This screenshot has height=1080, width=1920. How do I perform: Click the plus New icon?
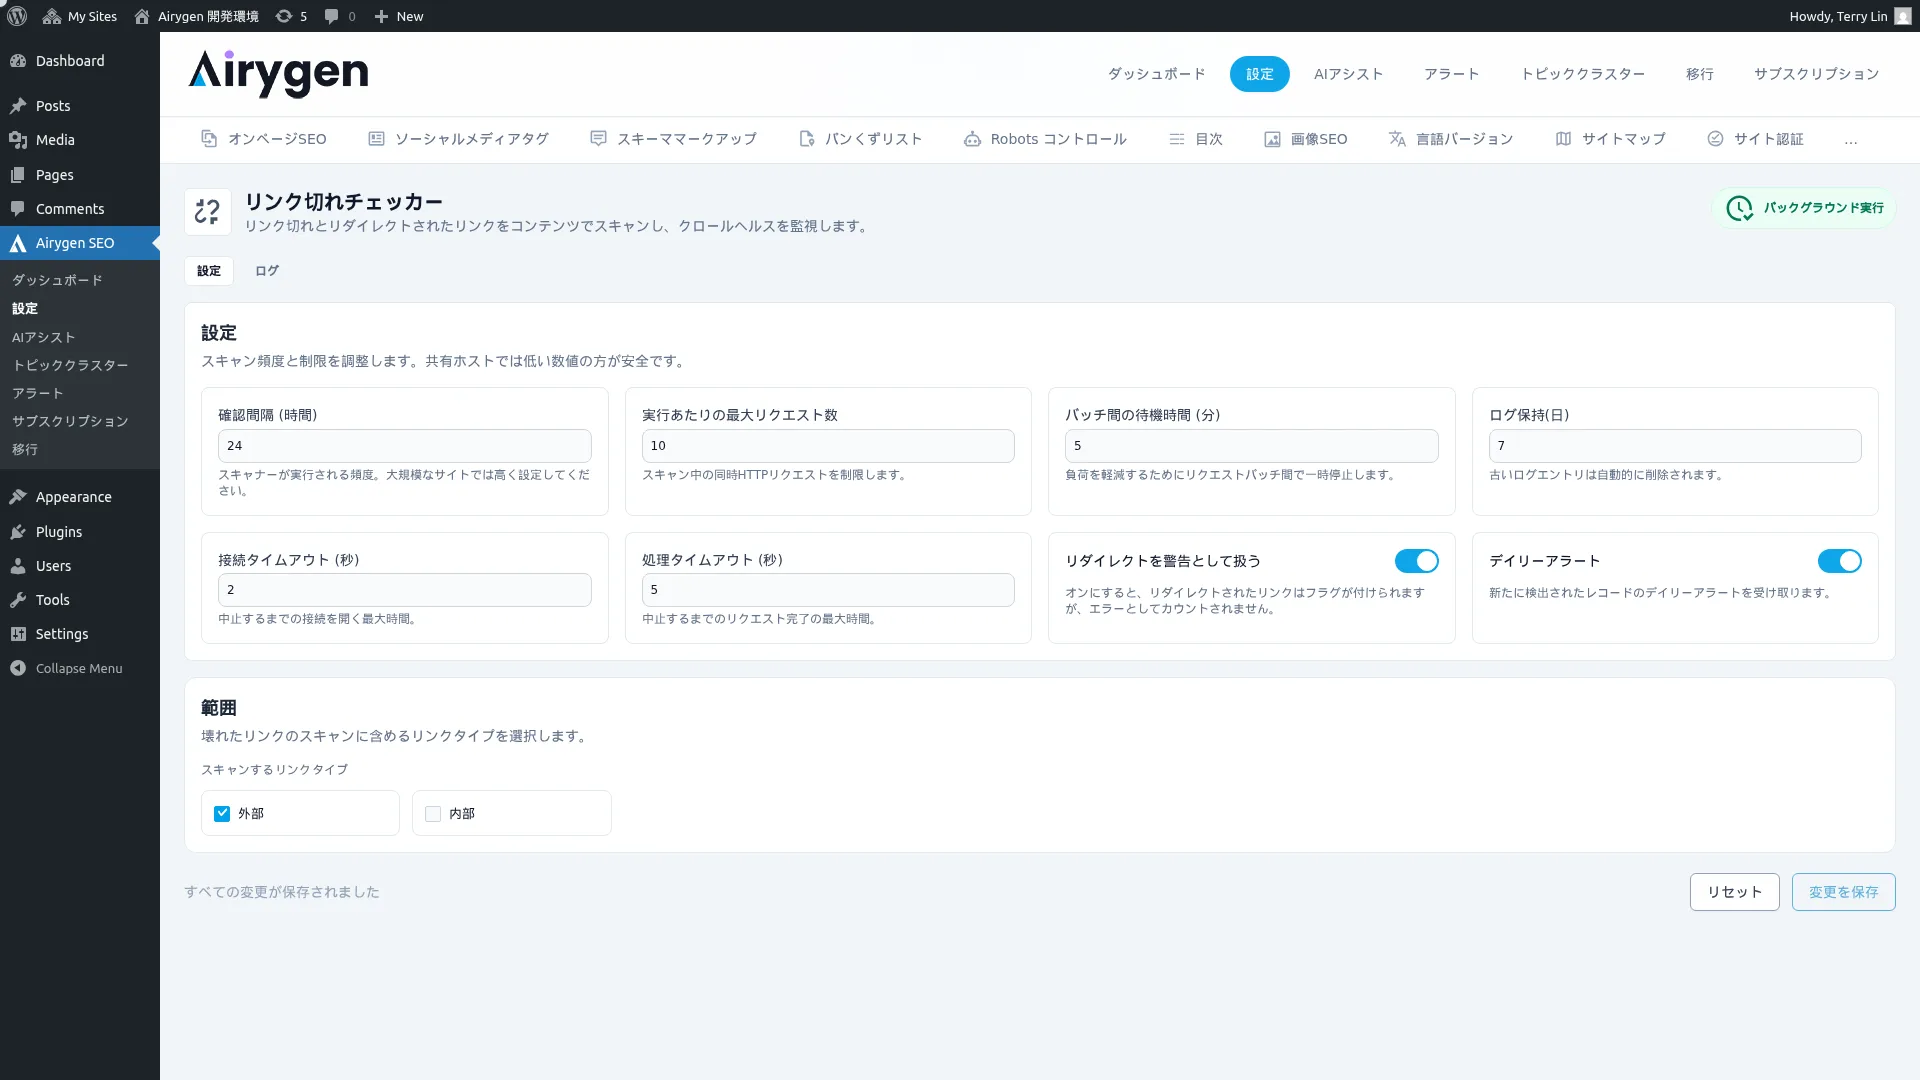(398, 16)
